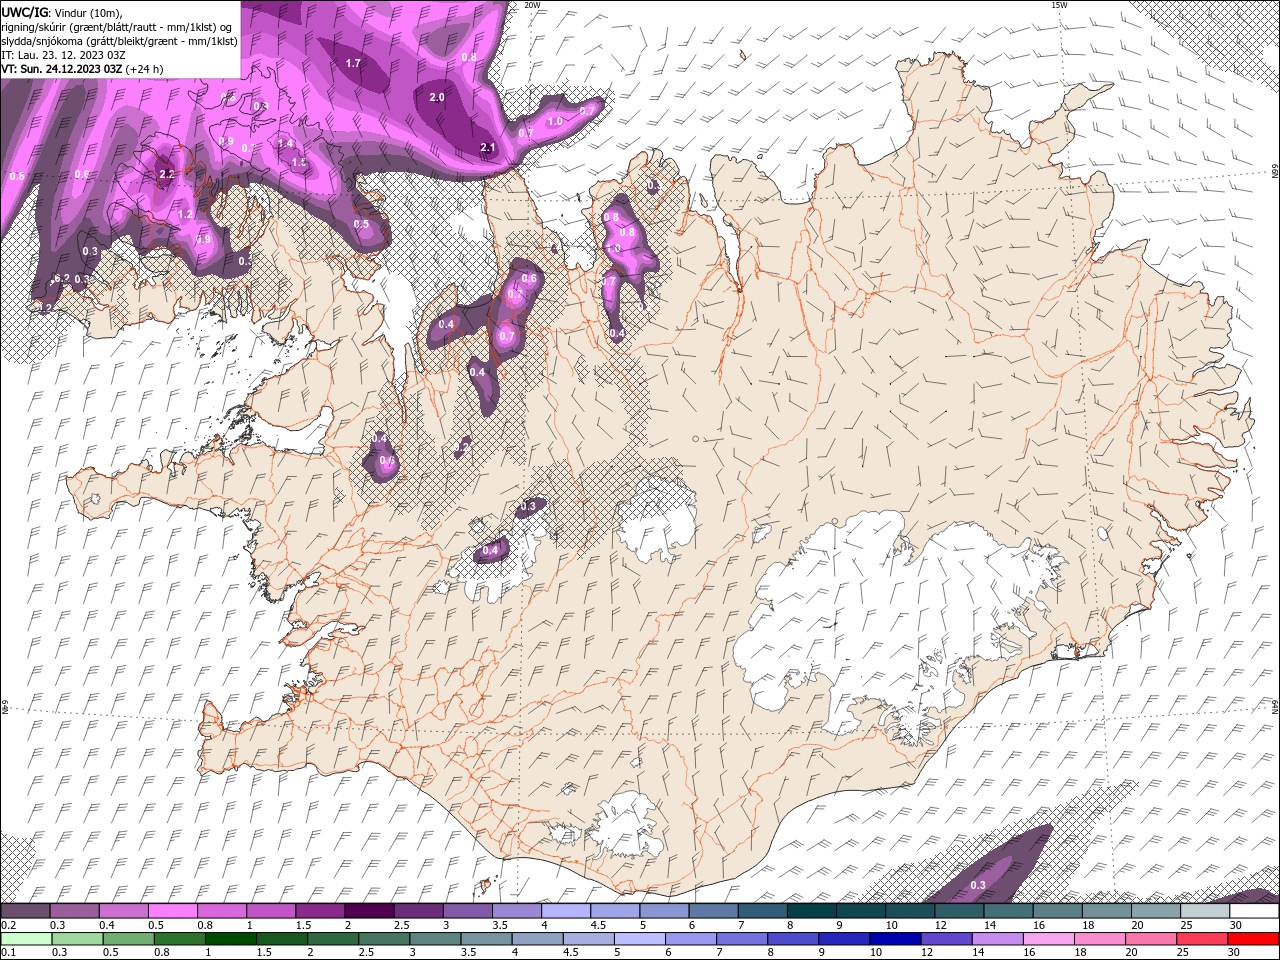Click the '0.2' label in the top legend row

click(9, 925)
